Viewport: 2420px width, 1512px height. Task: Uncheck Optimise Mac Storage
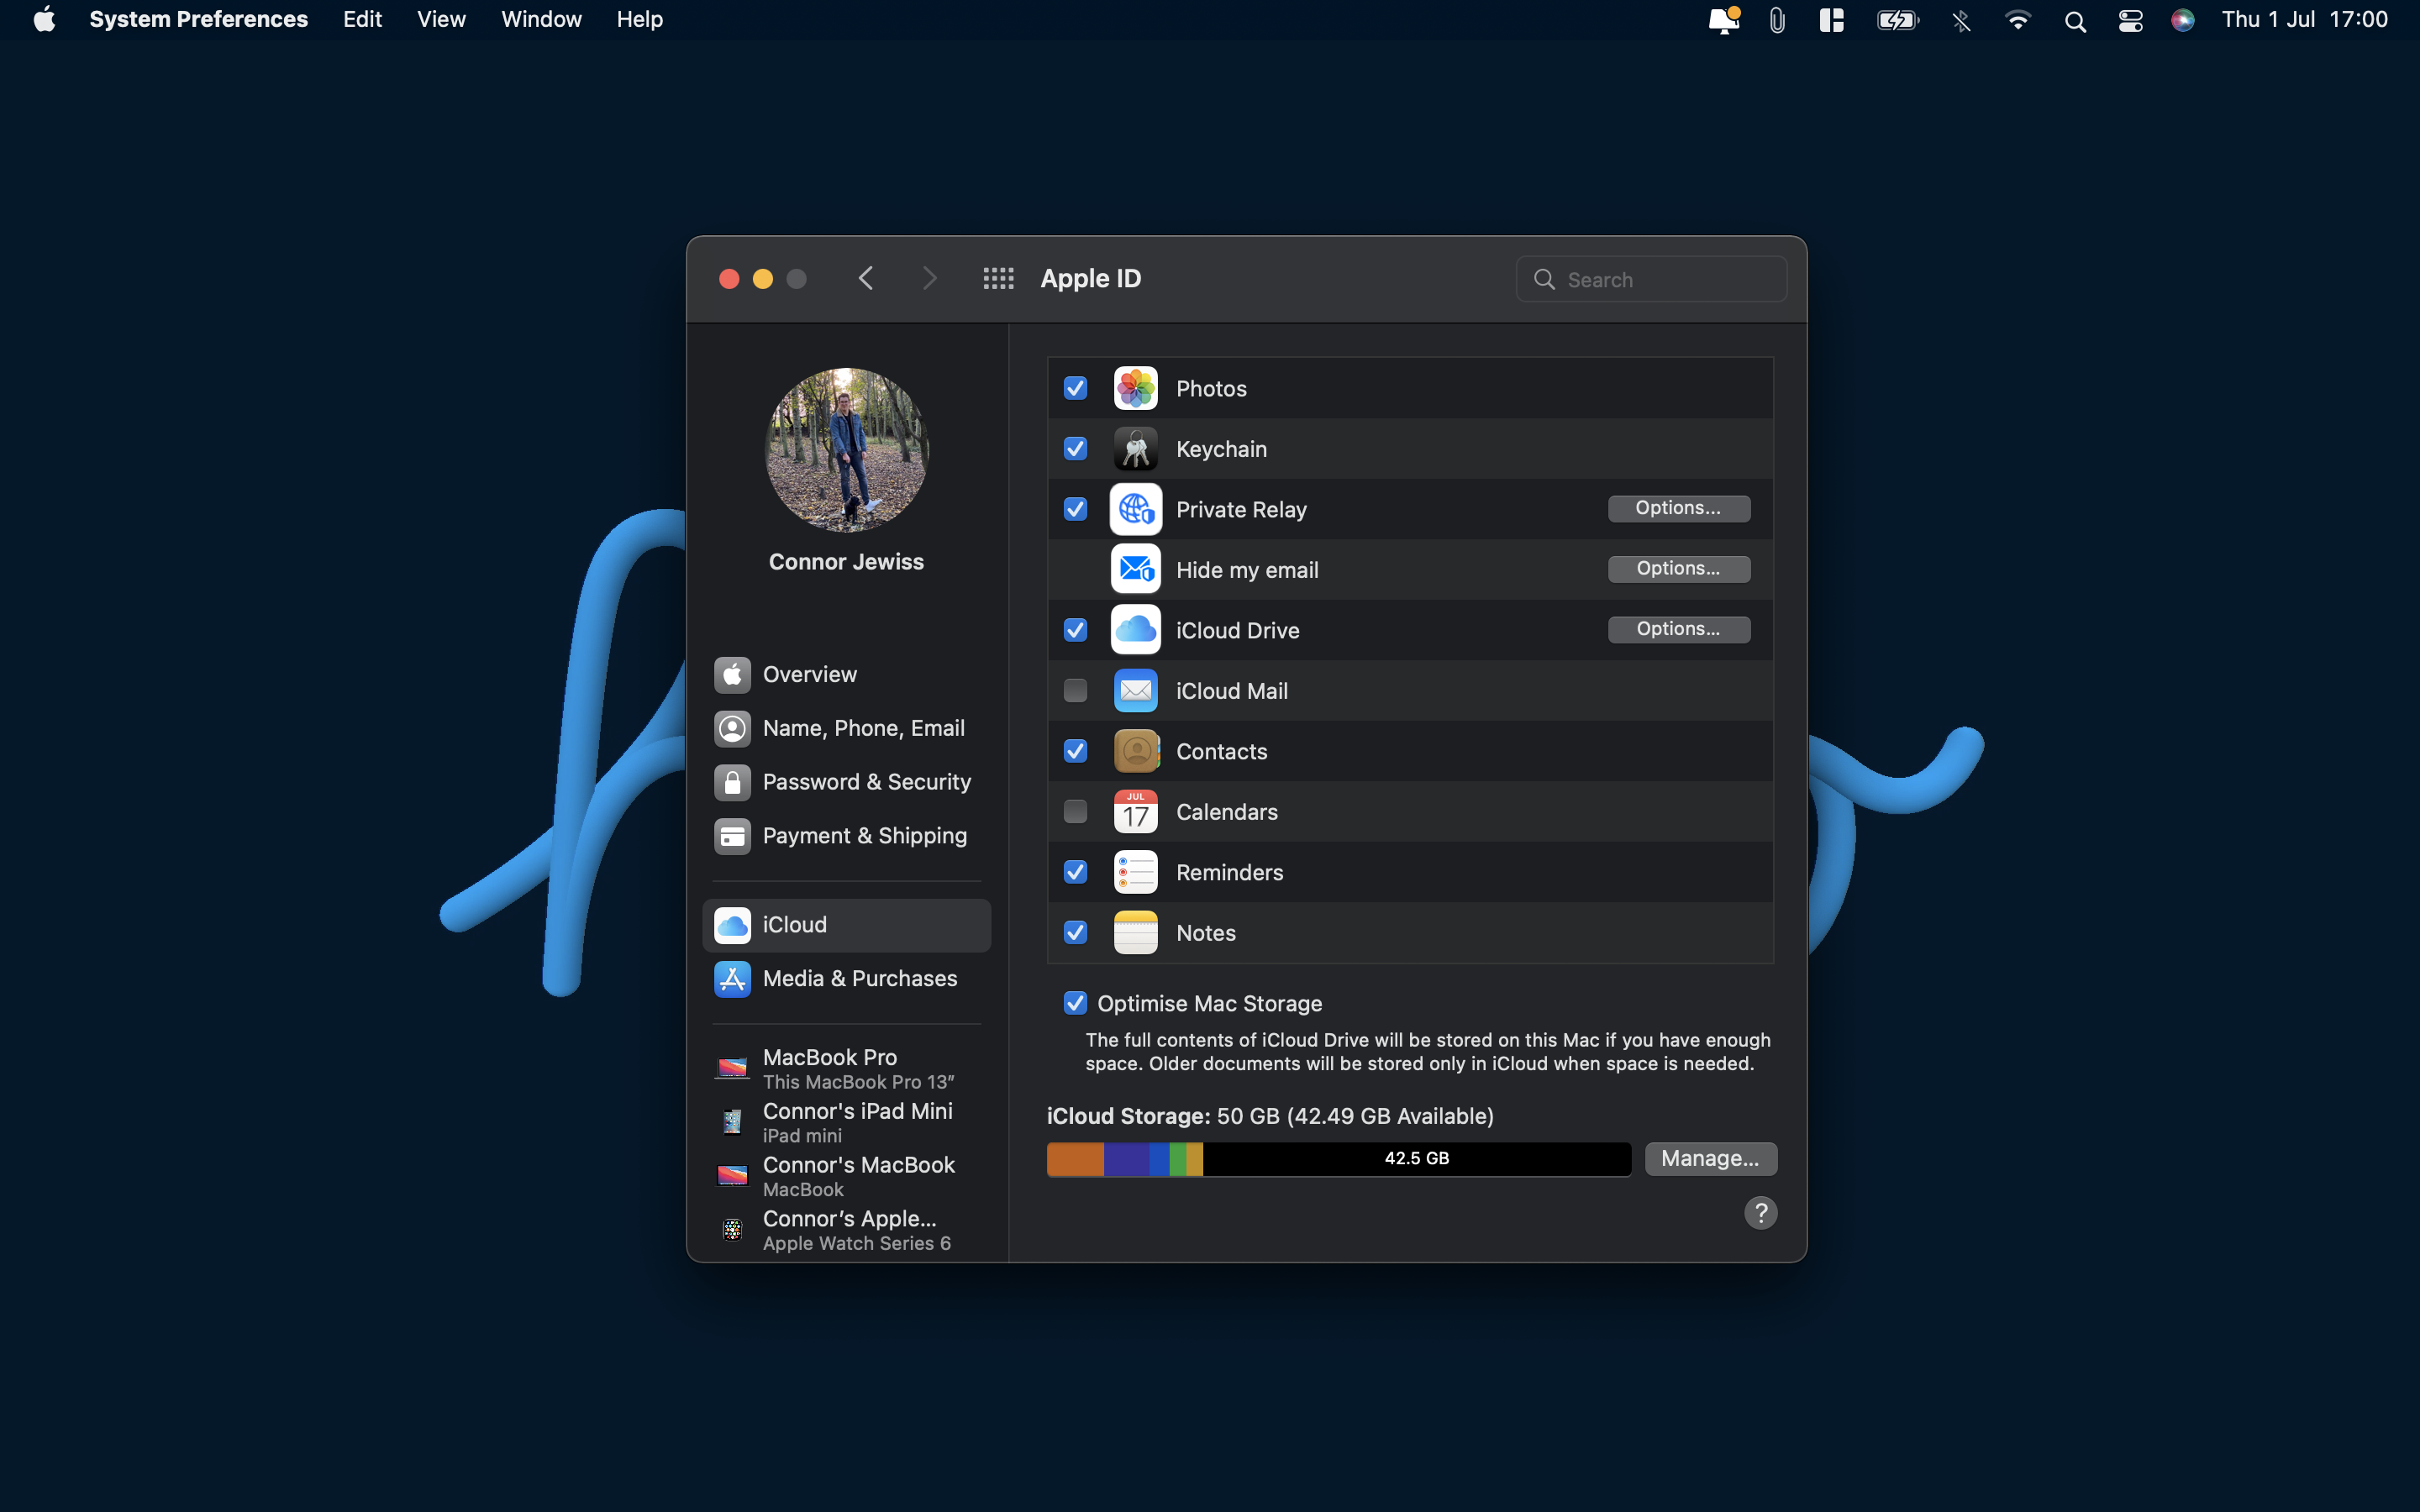pos(1075,1003)
